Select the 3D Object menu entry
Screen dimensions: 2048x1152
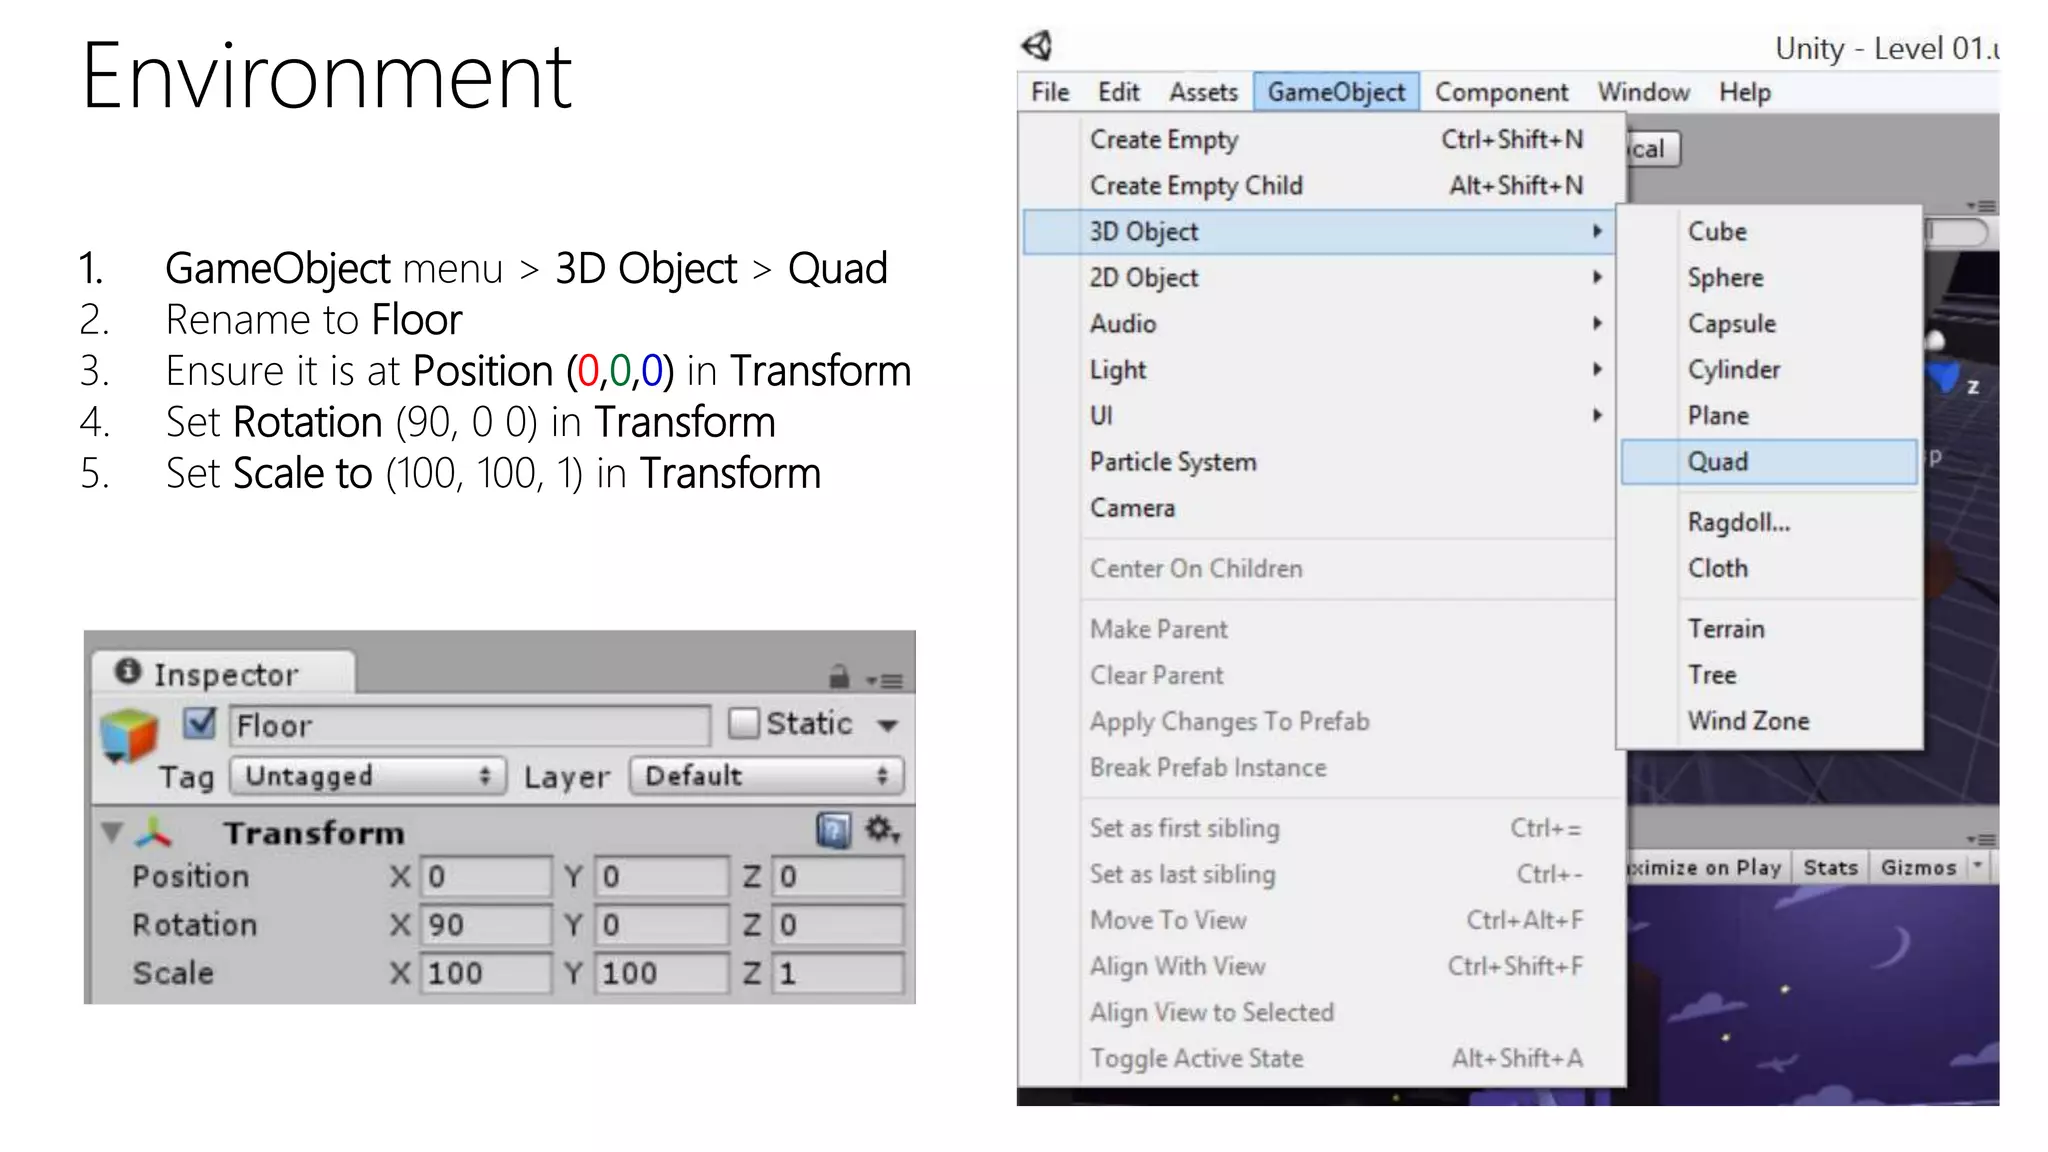1319,232
